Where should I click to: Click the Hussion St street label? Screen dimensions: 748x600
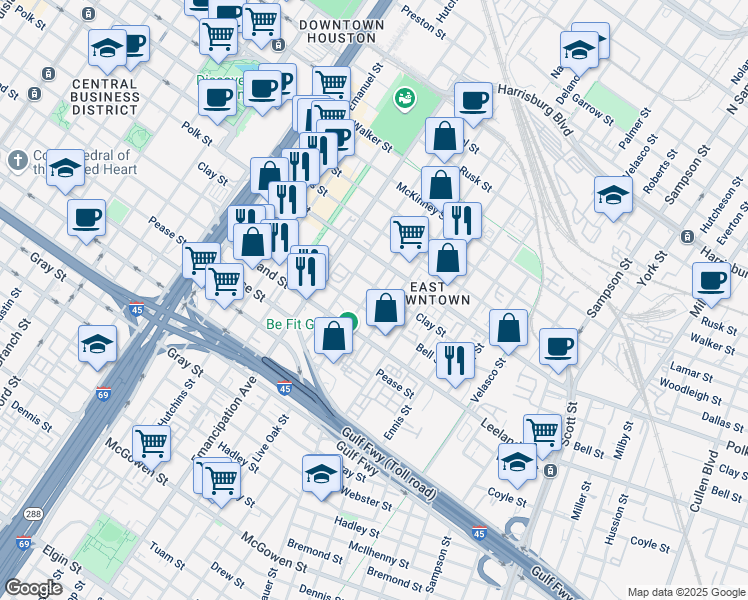pyautogui.click(x=617, y=519)
